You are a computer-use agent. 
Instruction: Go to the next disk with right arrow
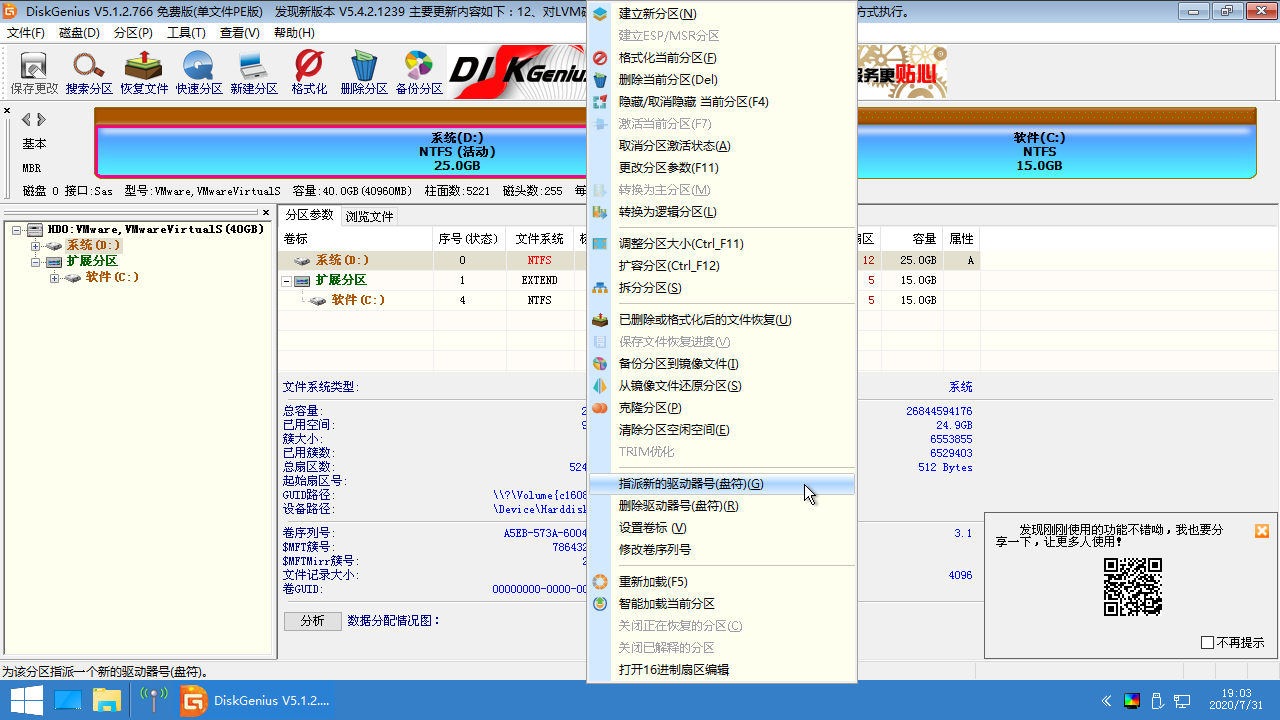[x=42, y=119]
